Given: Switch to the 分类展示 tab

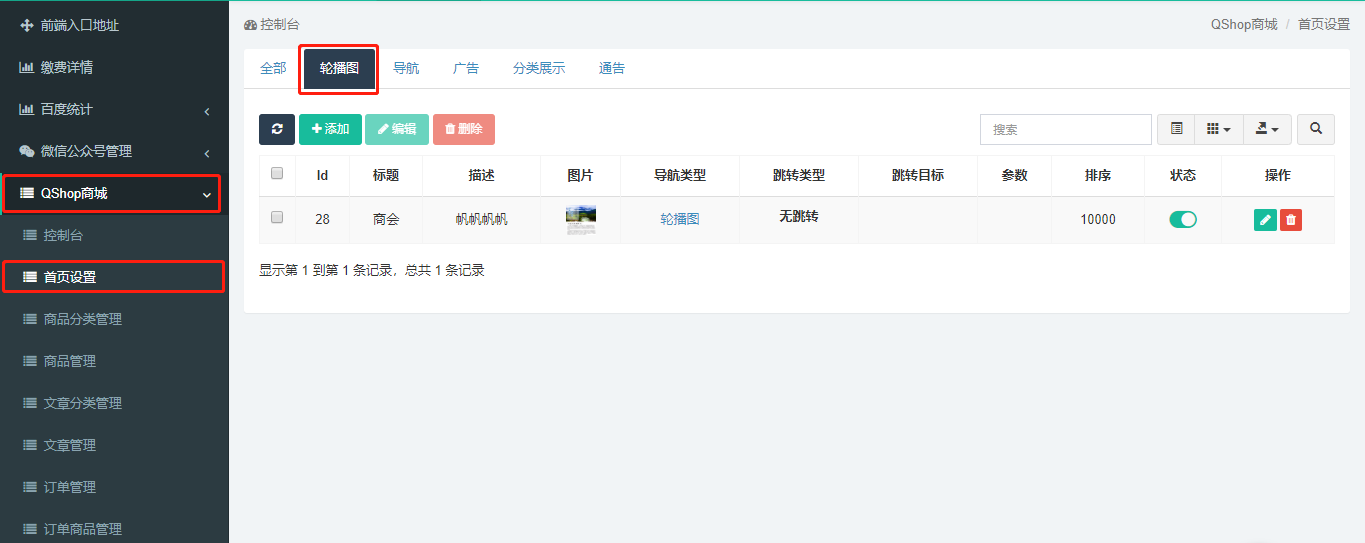Looking at the screenshot, I should [x=539, y=68].
